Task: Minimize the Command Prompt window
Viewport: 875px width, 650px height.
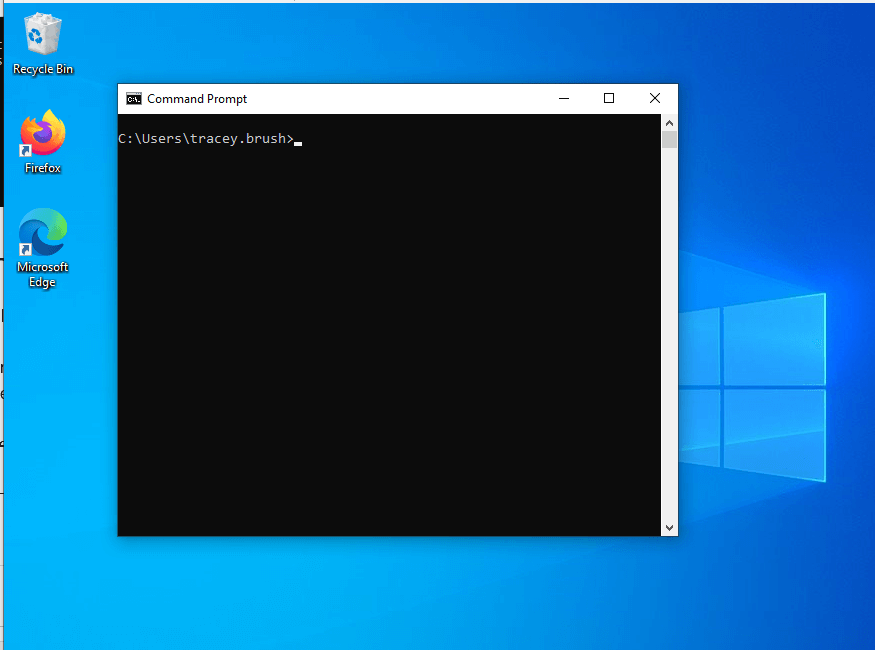Action: 564,99
